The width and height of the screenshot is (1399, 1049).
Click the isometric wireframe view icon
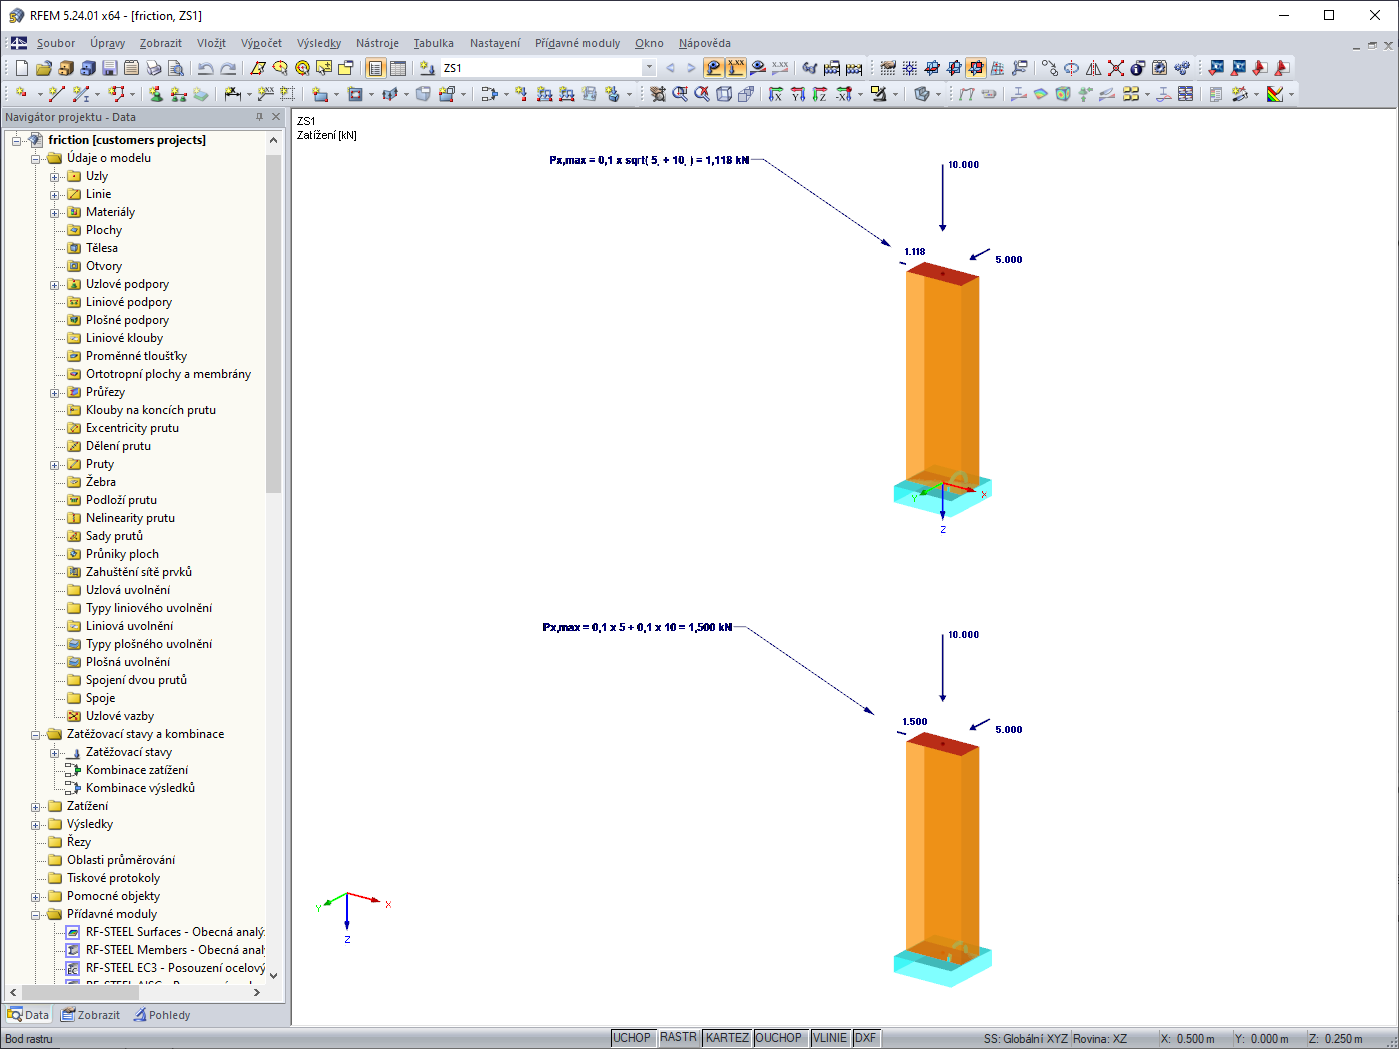pos(724,94)
